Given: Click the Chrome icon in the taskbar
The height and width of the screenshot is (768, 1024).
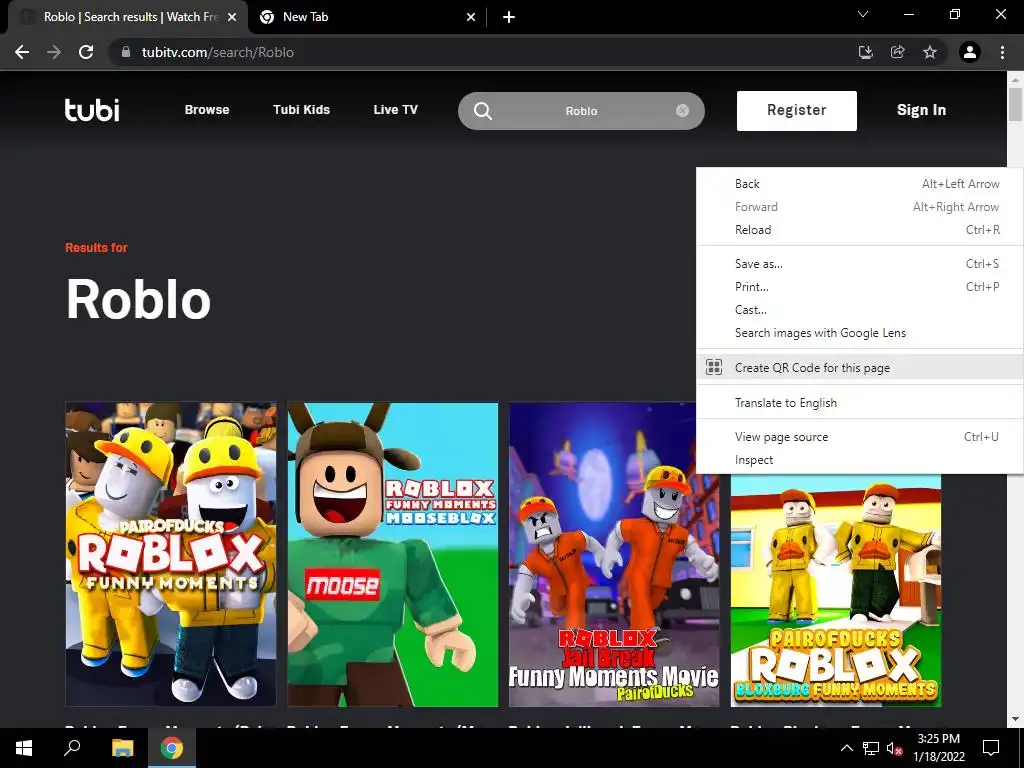Looking at the screenshot, I should [x=172, y=748].
